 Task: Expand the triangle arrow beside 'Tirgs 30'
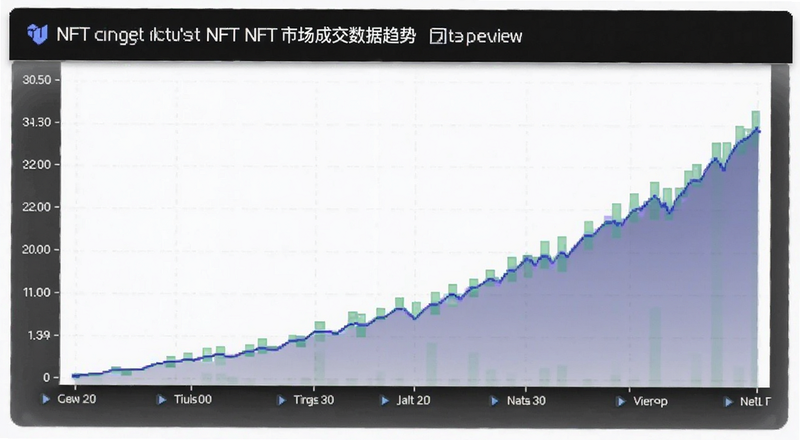(x=282, y=400)
